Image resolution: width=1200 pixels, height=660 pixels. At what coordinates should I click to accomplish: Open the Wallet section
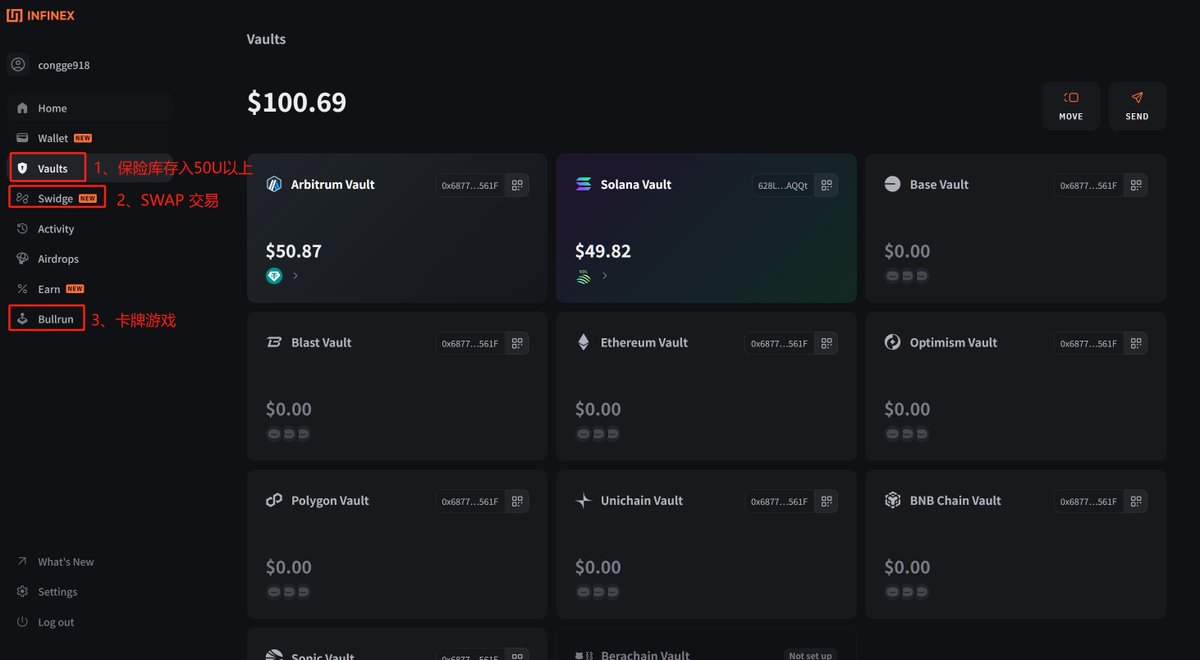coord(54,138)
